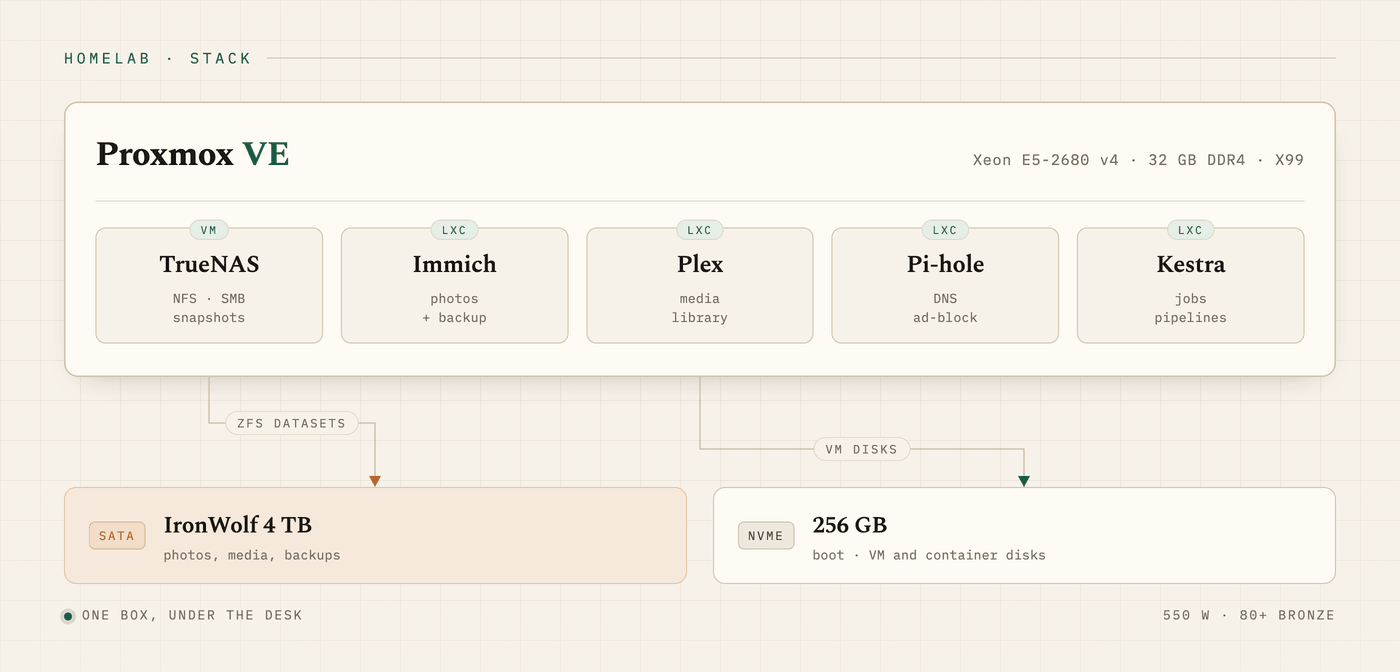1400x672 pixels.
Task: Click the VM badge above TrueNAS
Action: click(209, 230)
